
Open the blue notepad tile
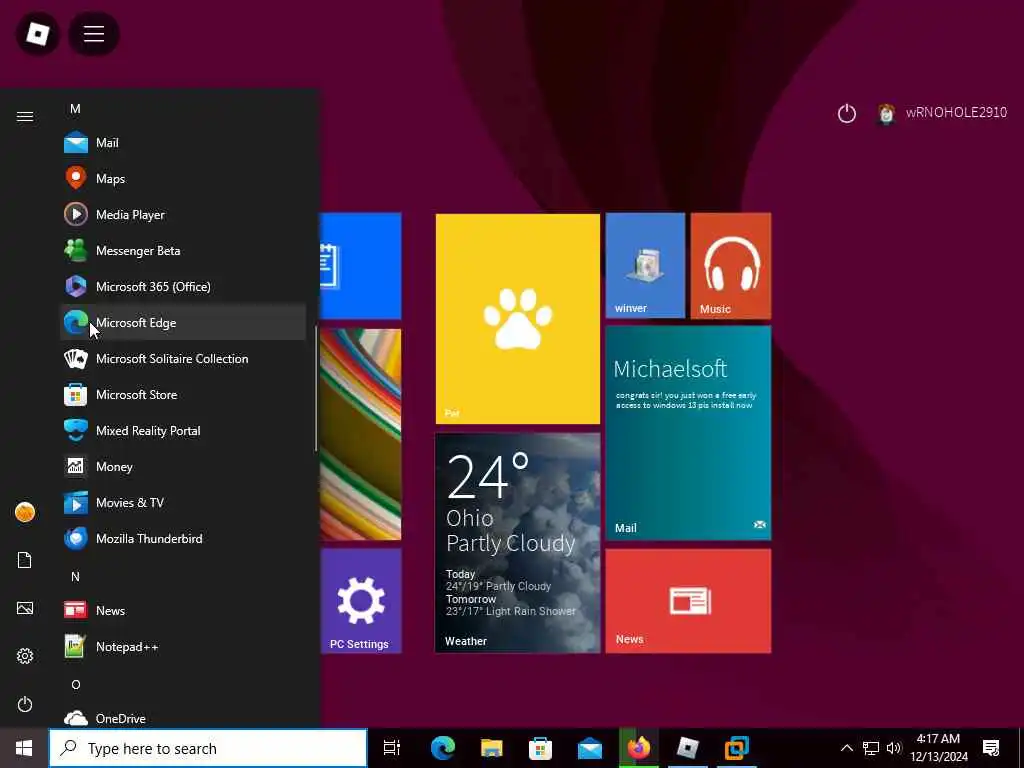[360, 266]
